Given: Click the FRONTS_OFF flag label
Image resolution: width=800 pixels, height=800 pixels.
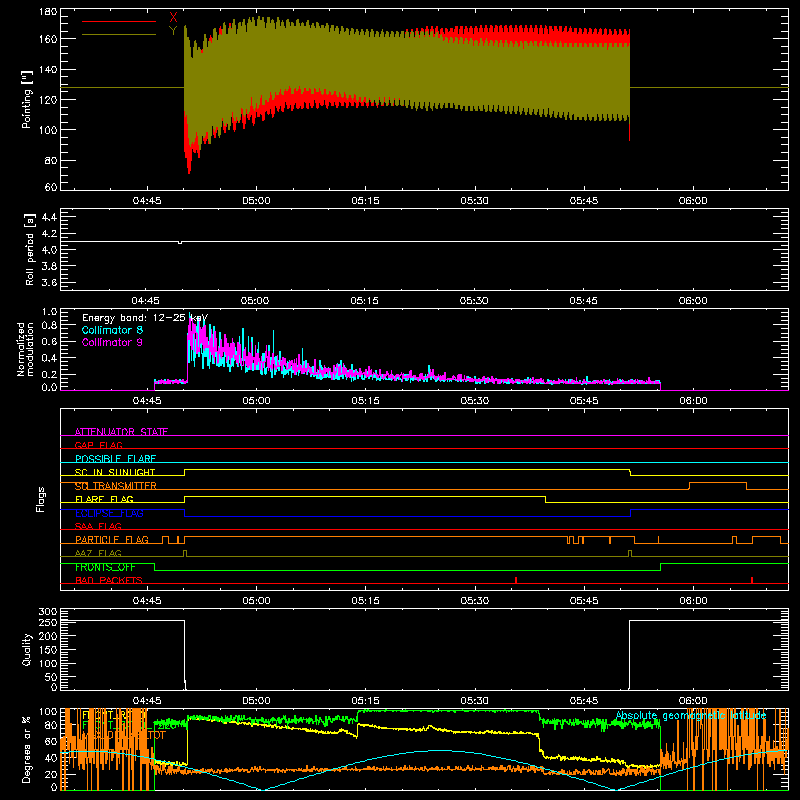Looking at the screenshot, I should click(x=105, y=567).
